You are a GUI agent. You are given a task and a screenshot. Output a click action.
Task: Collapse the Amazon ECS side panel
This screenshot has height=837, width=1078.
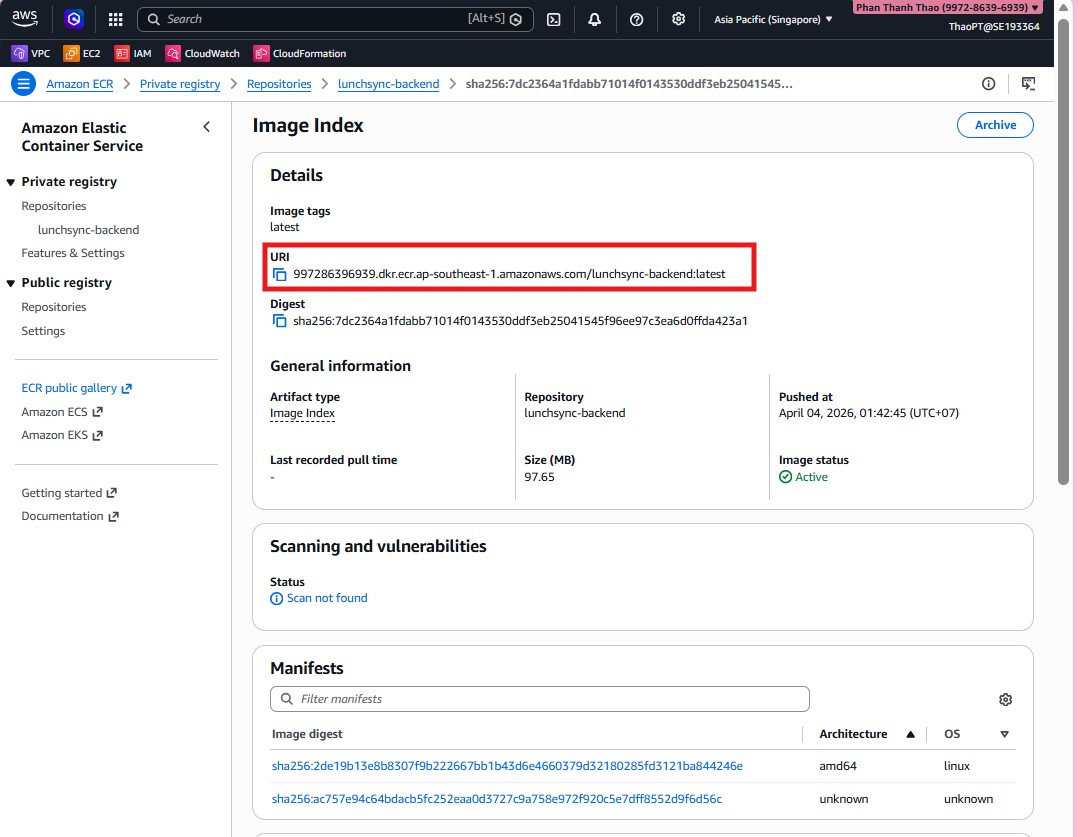point(207,127)
